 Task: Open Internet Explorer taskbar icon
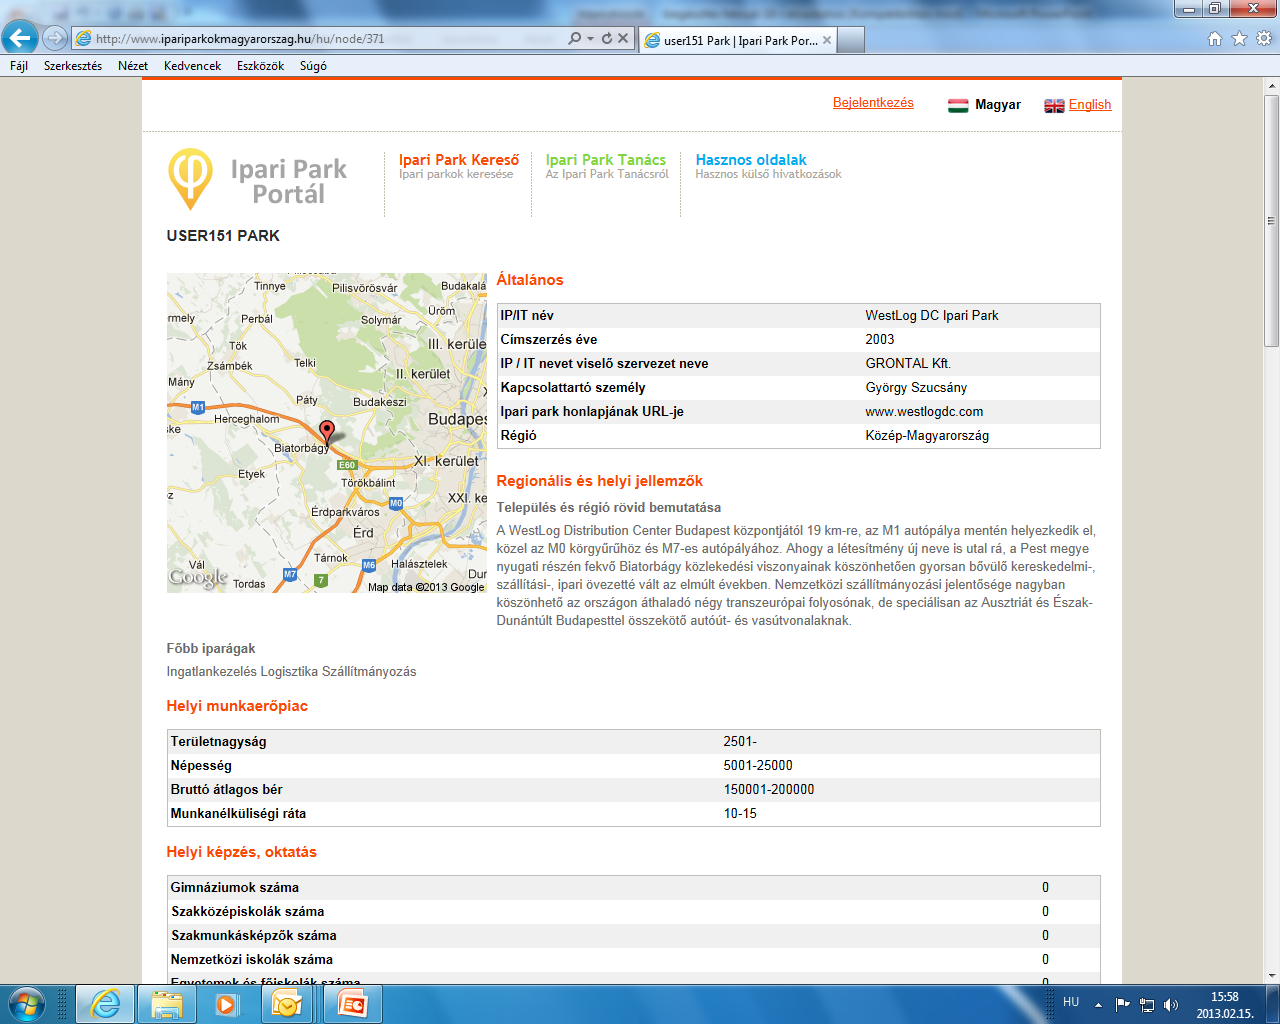pyautogui.click(x=105, y=1004)
